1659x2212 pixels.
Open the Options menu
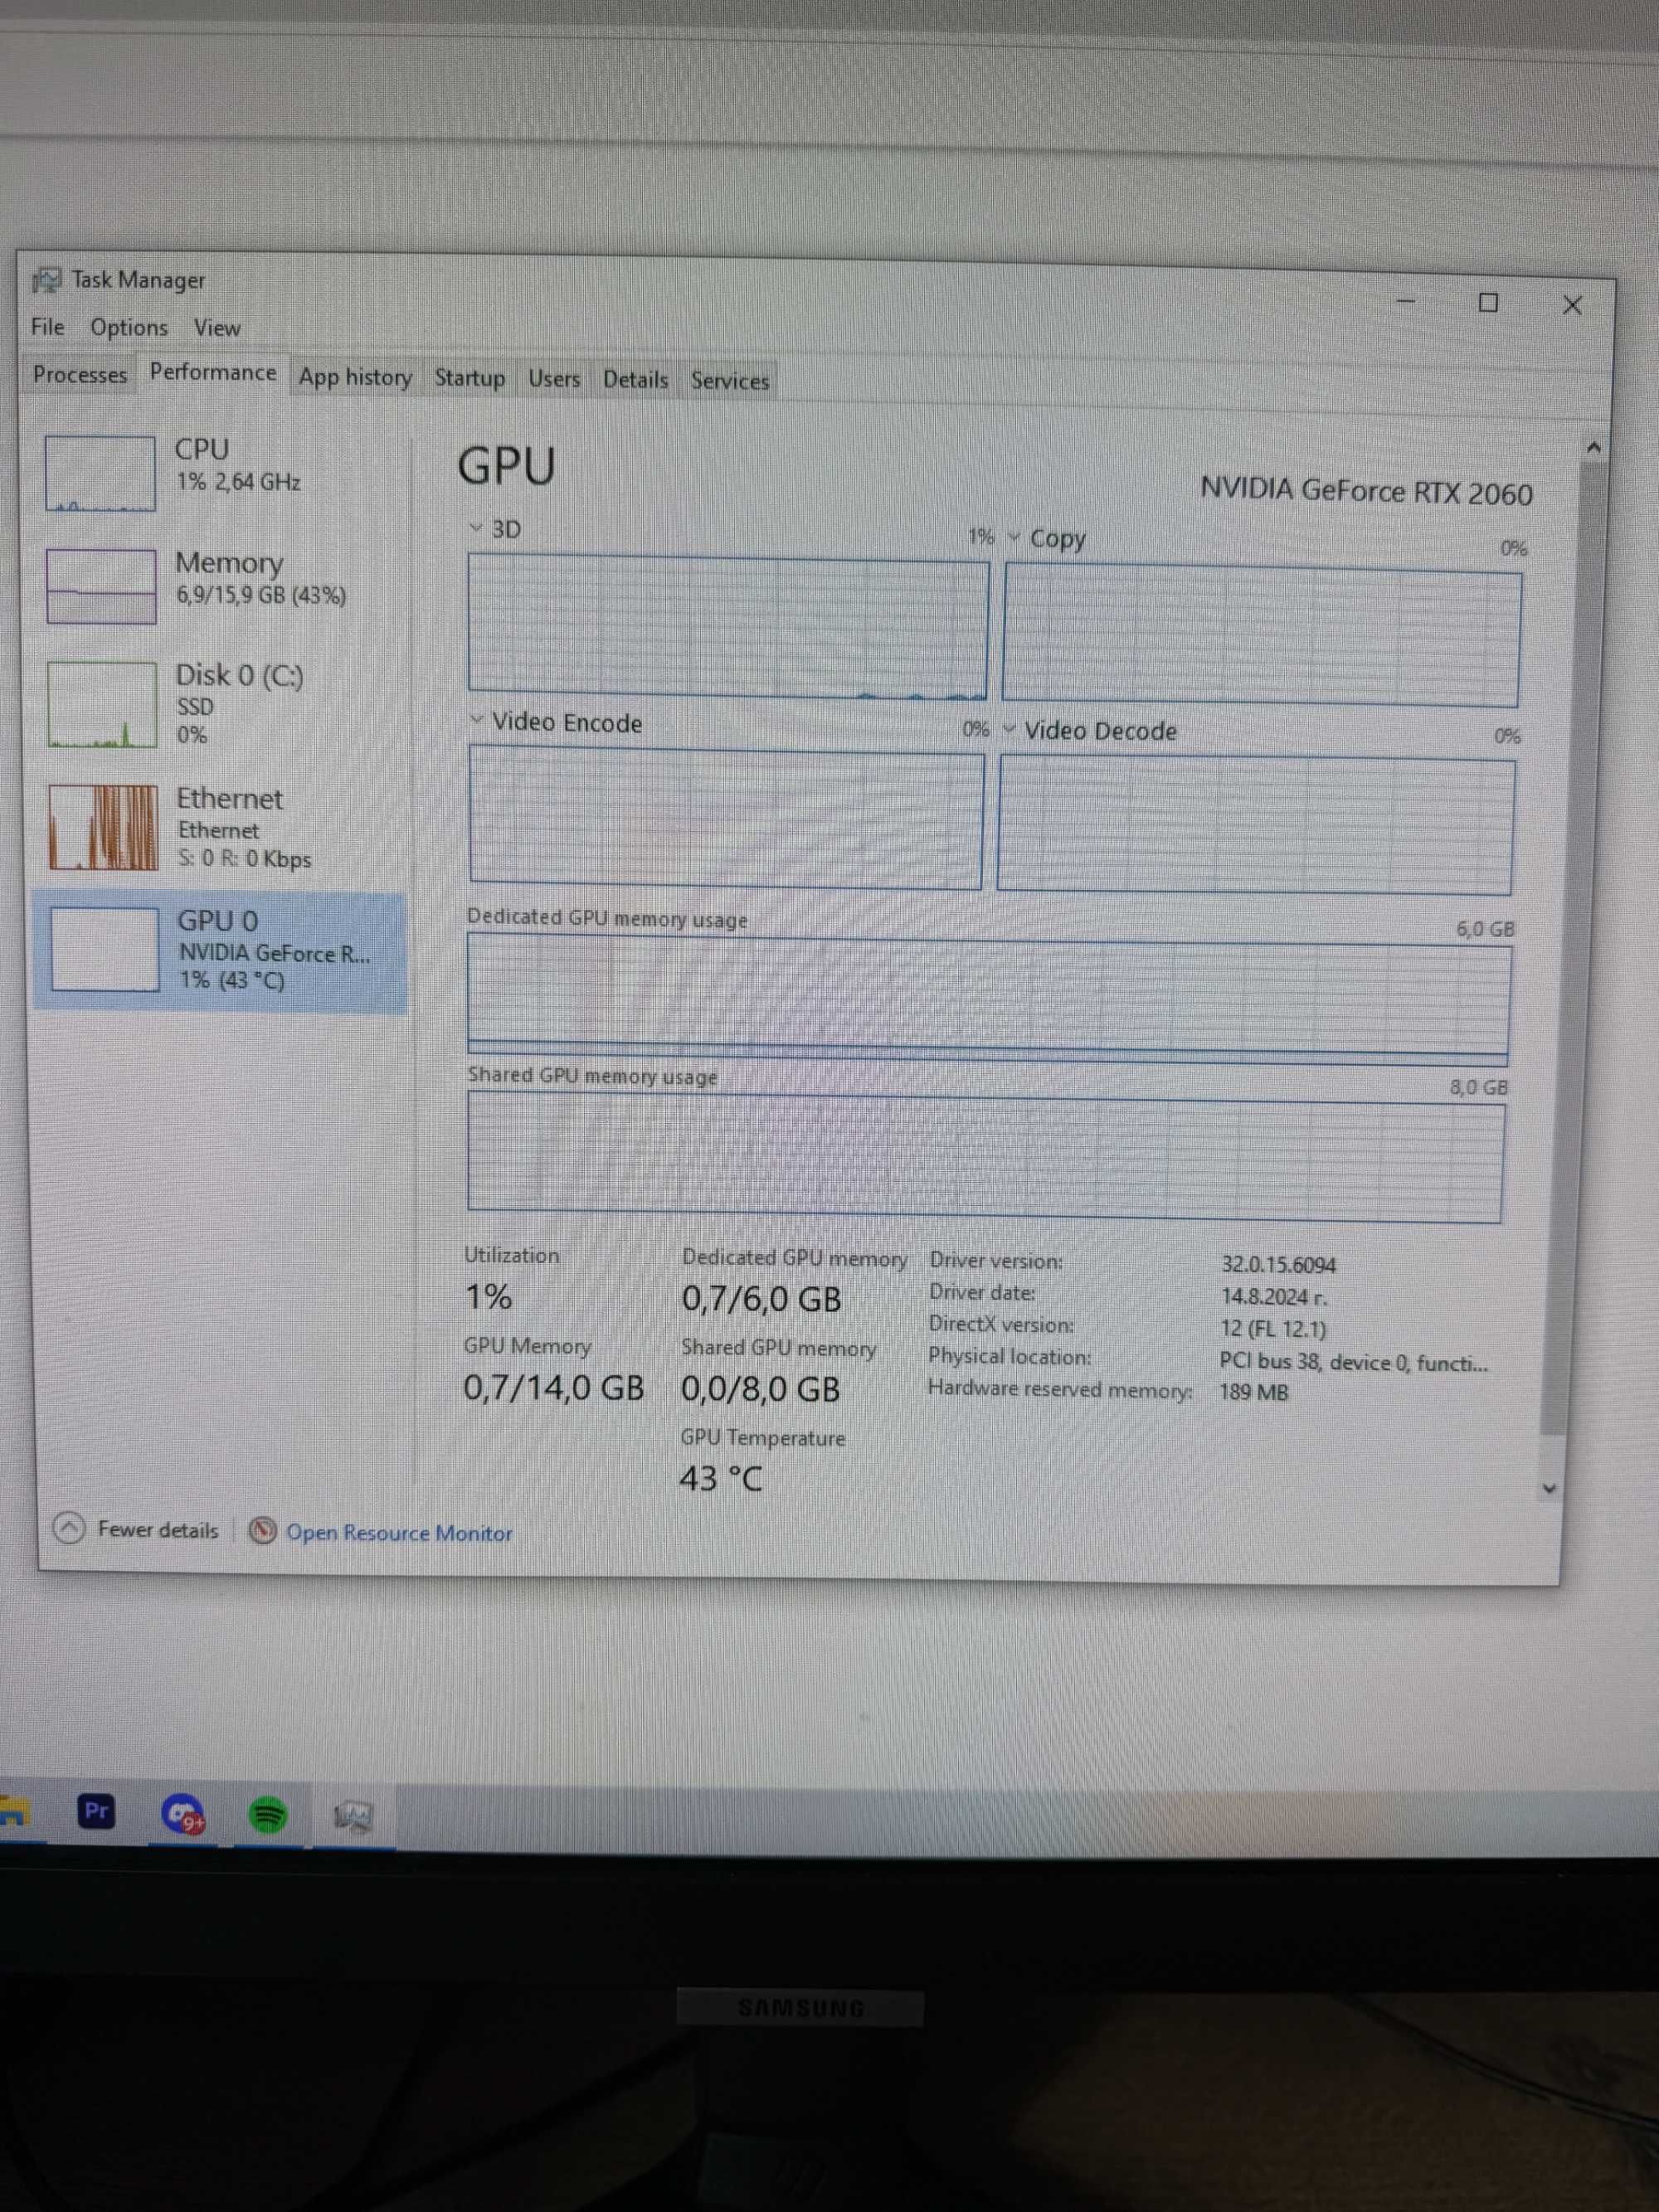point(129,328)
